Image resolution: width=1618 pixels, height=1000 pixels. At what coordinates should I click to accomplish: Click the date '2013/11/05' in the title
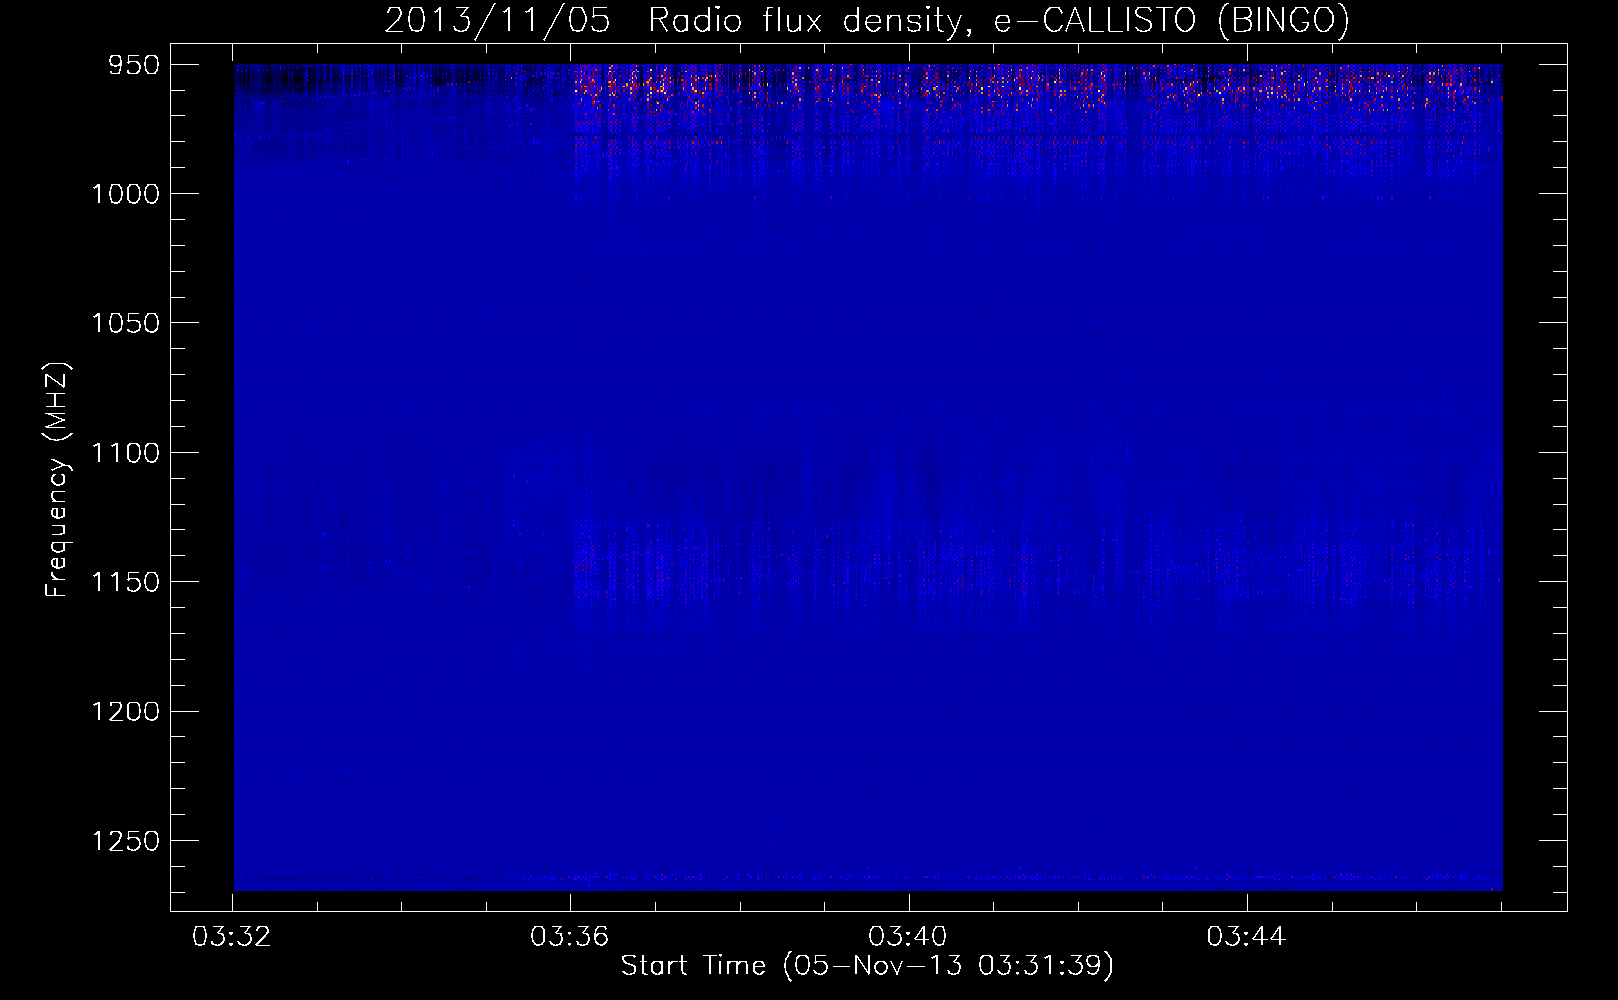(497, 20)
